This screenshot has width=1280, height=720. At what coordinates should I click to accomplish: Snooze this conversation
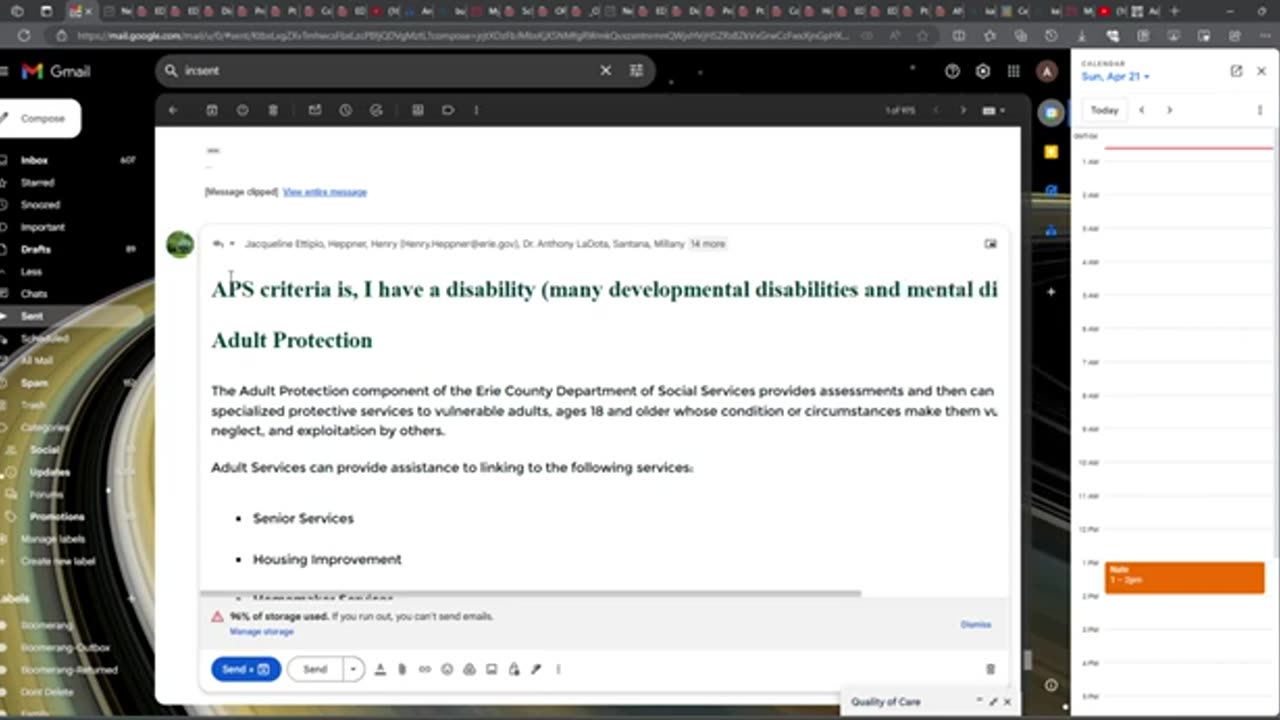coord(345,110)
